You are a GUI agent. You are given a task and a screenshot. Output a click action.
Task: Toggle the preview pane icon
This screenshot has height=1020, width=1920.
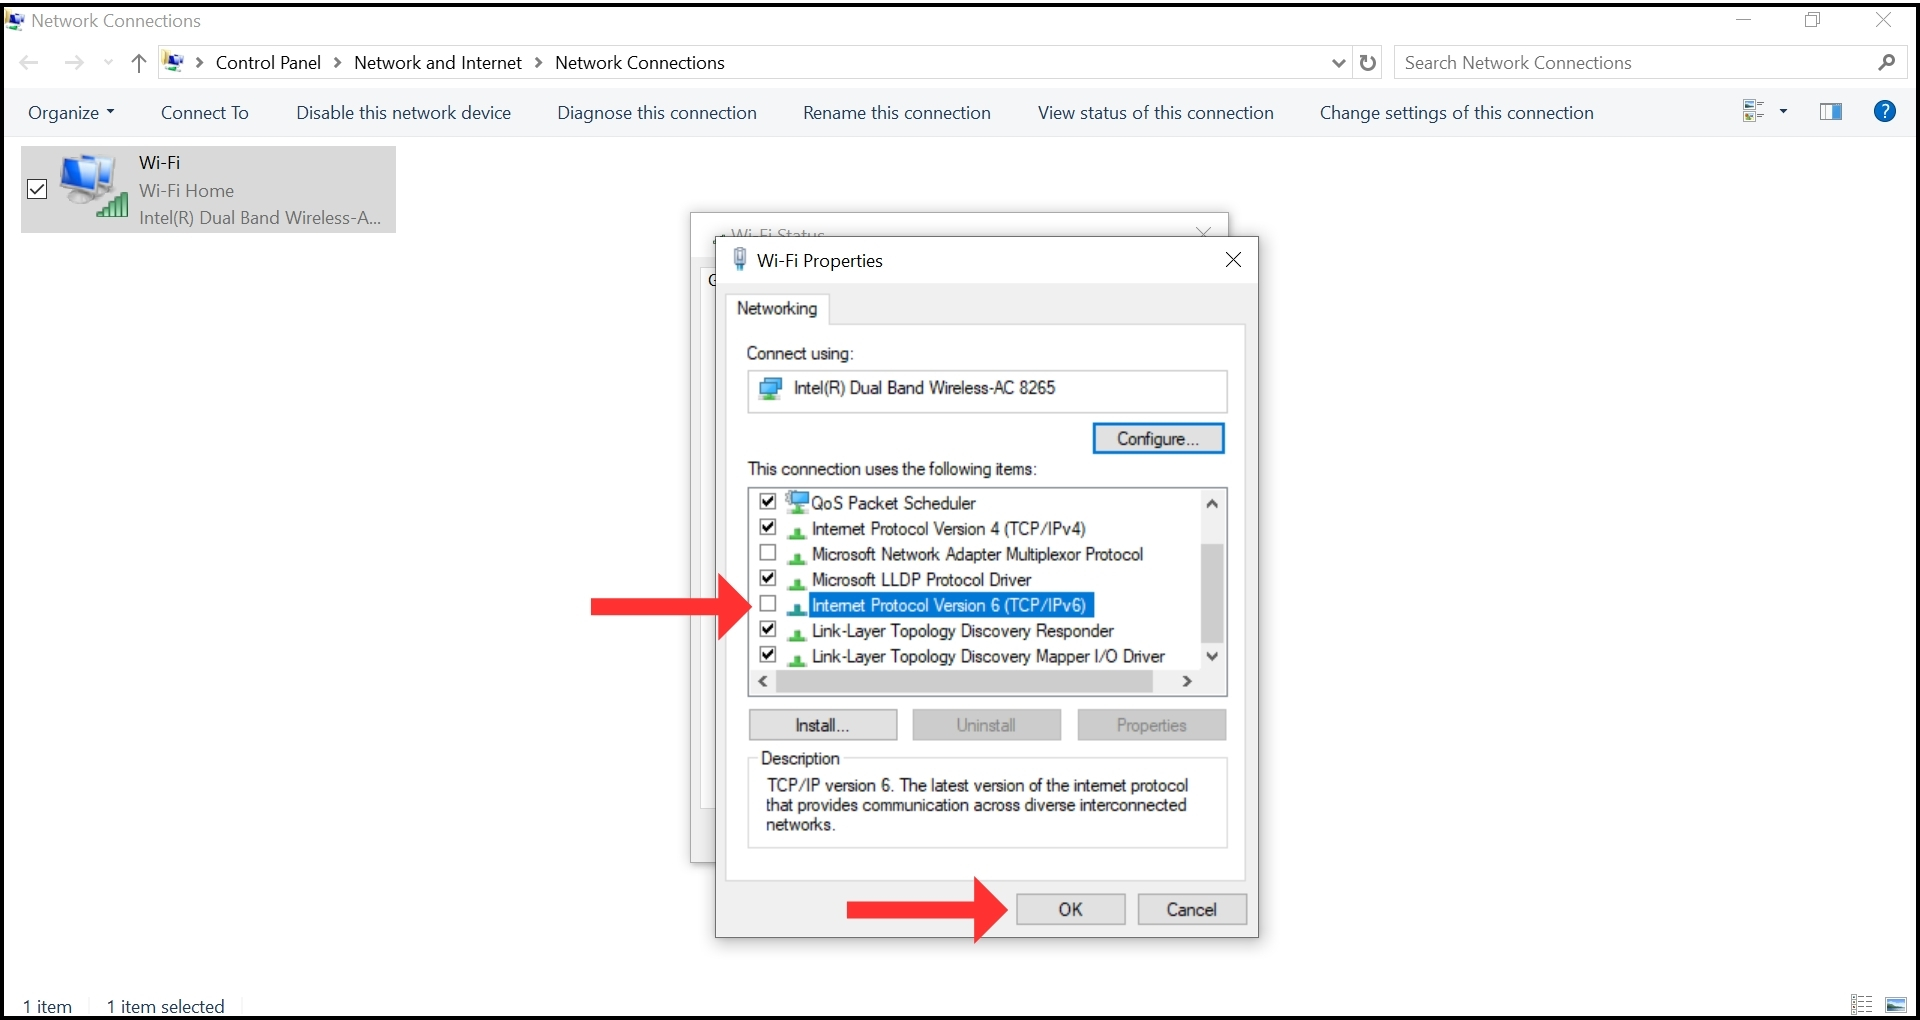[x=1831, y=111]
